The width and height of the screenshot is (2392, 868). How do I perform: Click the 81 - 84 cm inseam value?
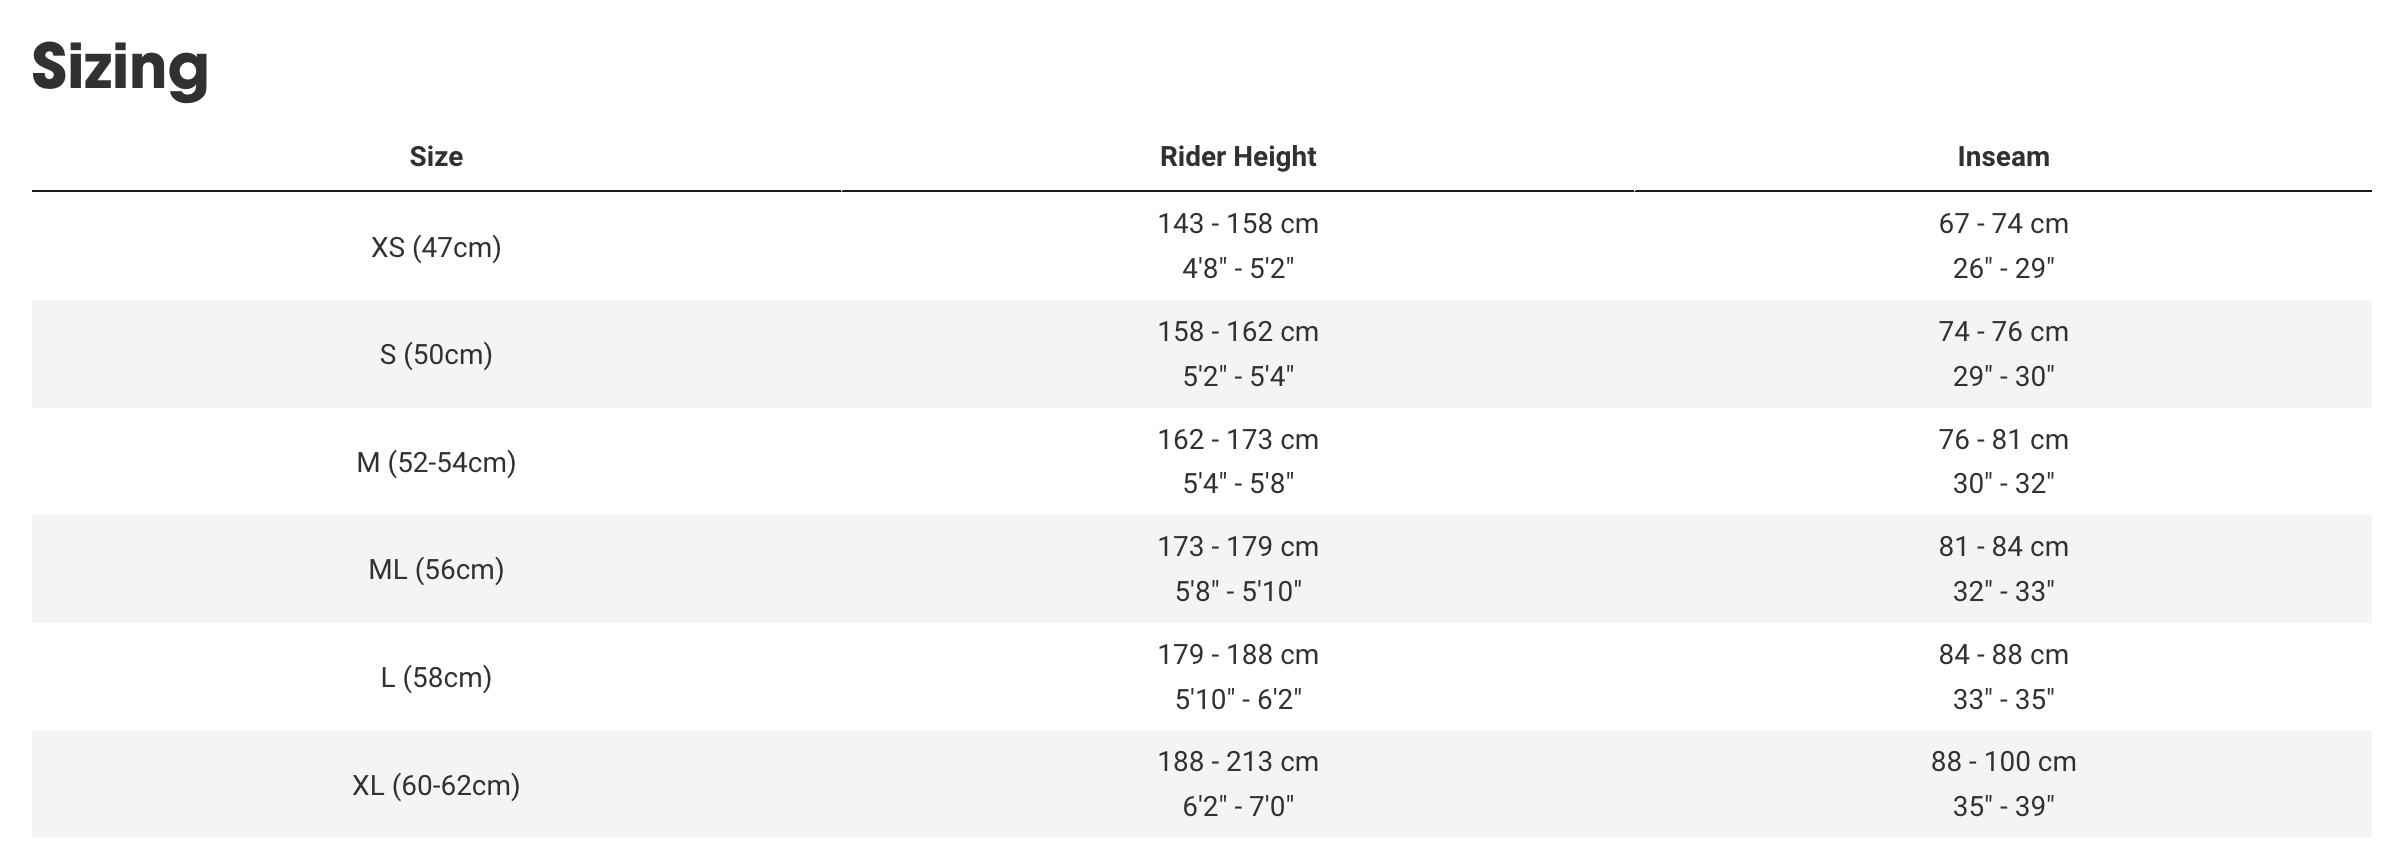[2003, 547]
